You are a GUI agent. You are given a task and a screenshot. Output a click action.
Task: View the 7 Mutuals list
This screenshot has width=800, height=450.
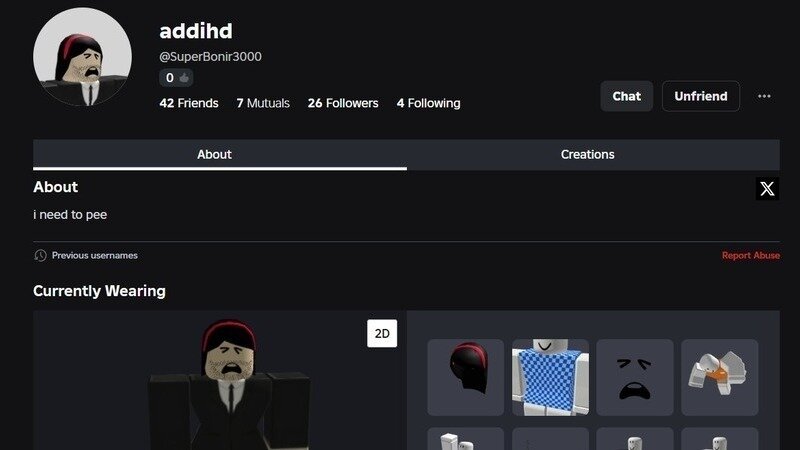[263, 103]
